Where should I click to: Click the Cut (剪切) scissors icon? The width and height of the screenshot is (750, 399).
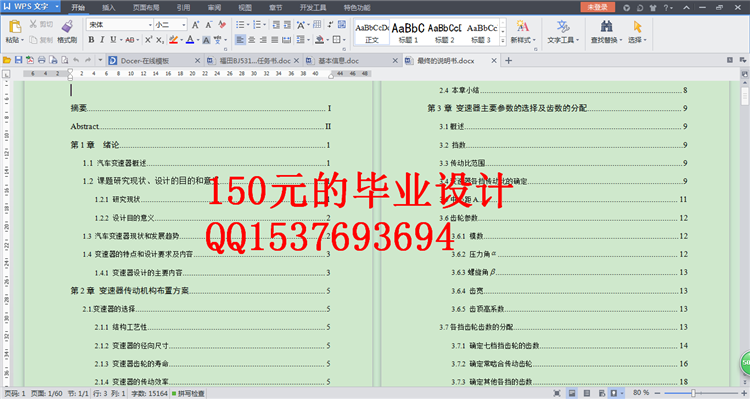pyautogui.click(x=33, y=24)
